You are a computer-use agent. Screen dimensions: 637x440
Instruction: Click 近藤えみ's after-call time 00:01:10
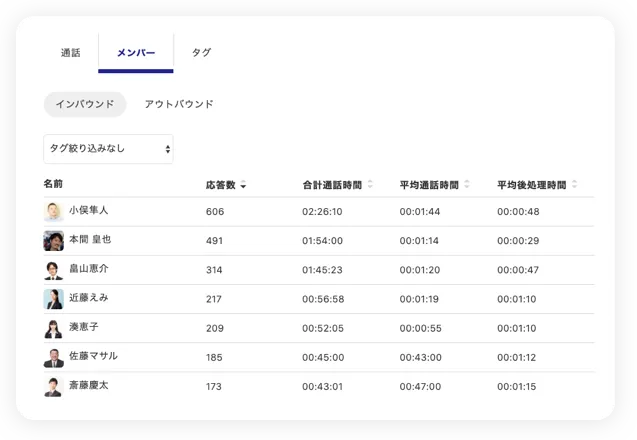[517, 299]
